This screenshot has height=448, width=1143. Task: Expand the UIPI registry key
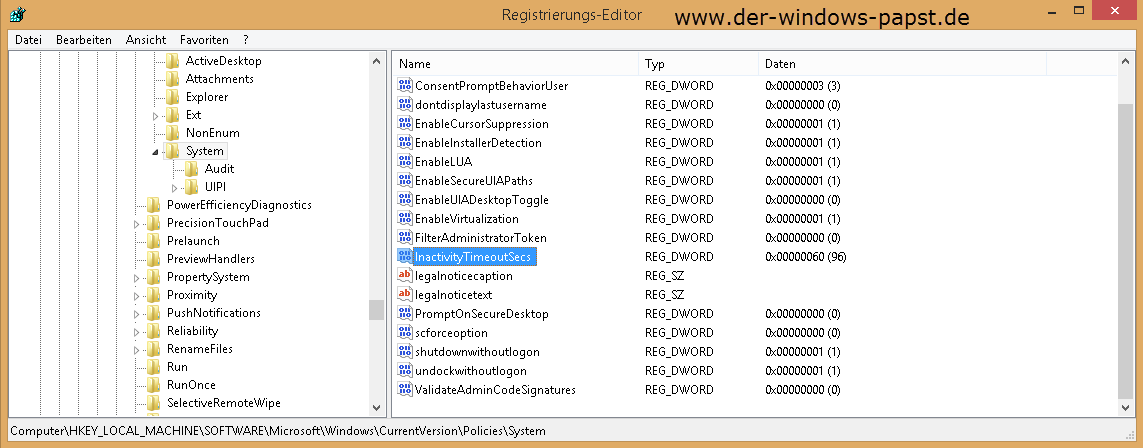[x=174, y=188]
